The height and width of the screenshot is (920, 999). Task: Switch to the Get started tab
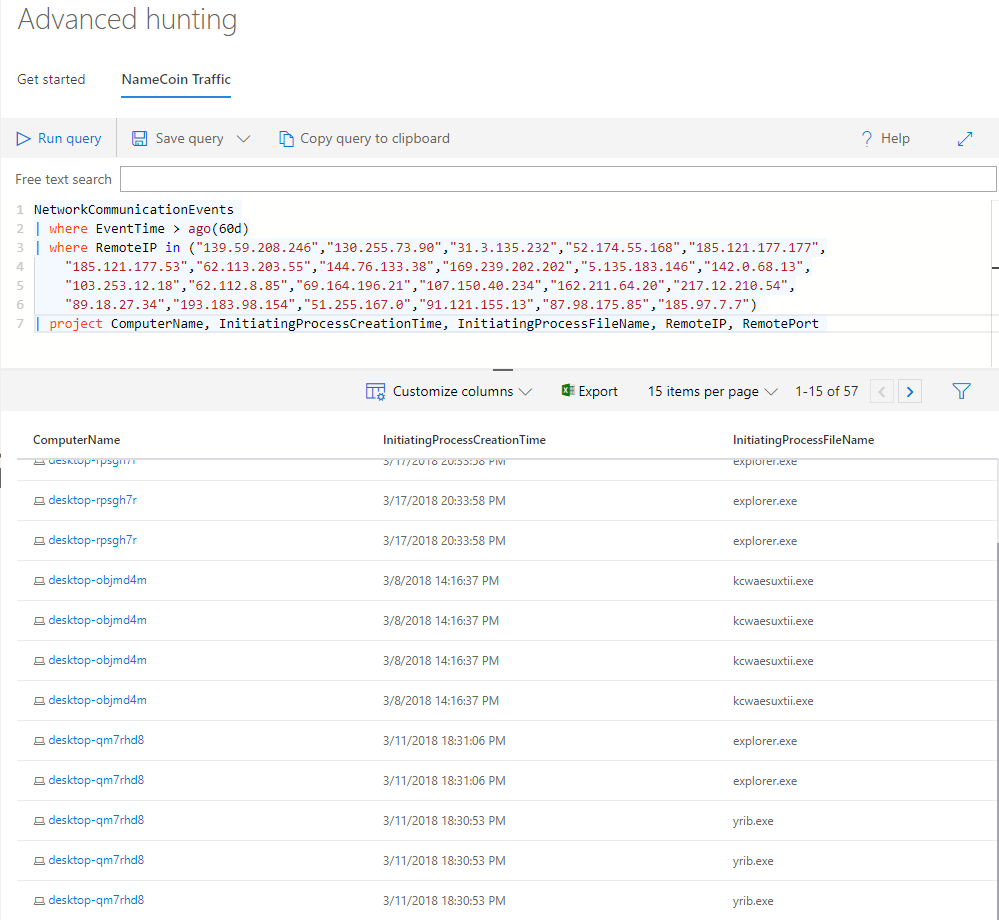click(51, 79)
